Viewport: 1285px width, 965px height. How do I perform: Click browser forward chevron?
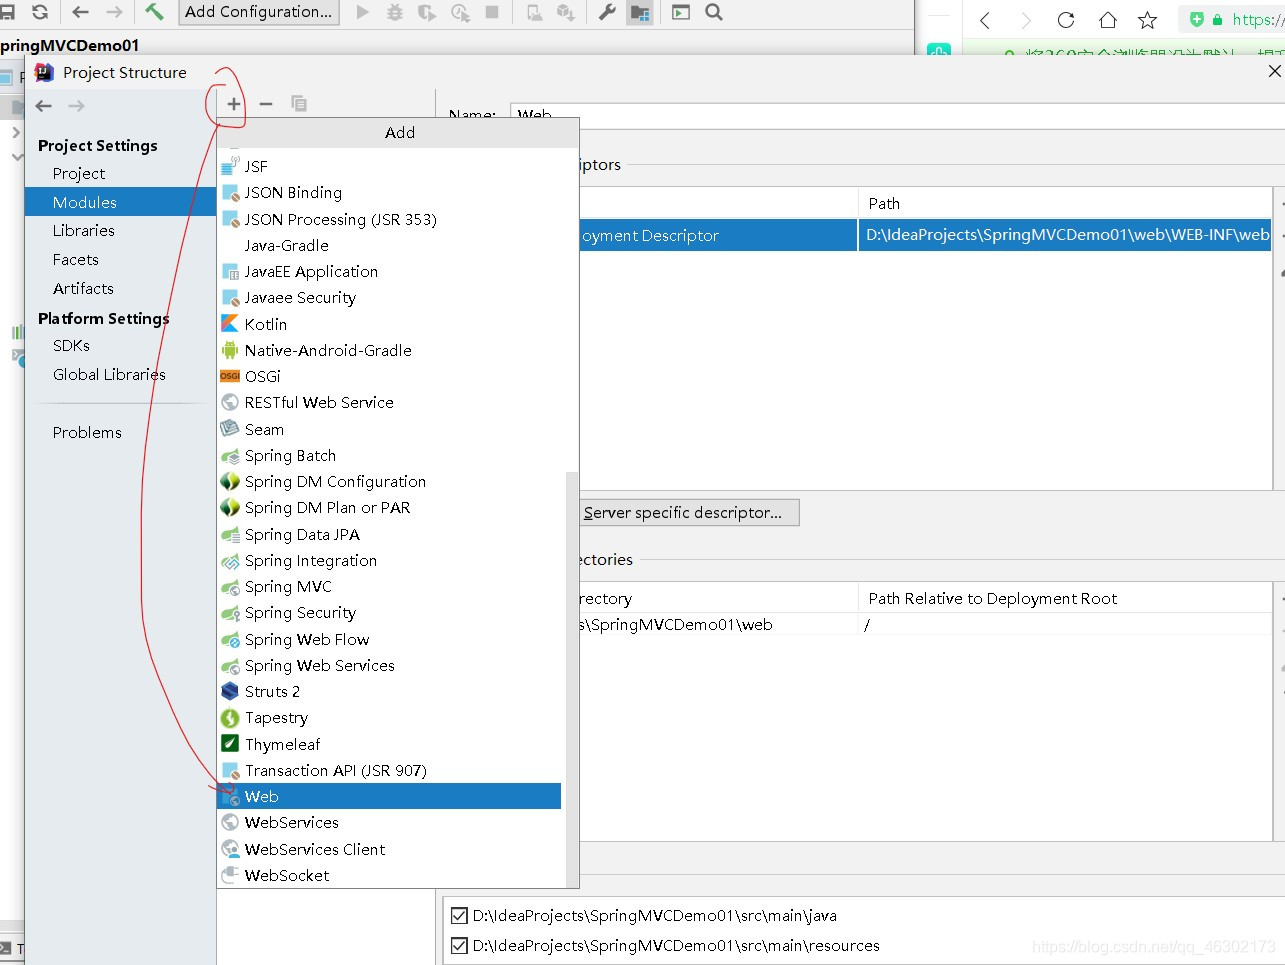point(1025,20)
